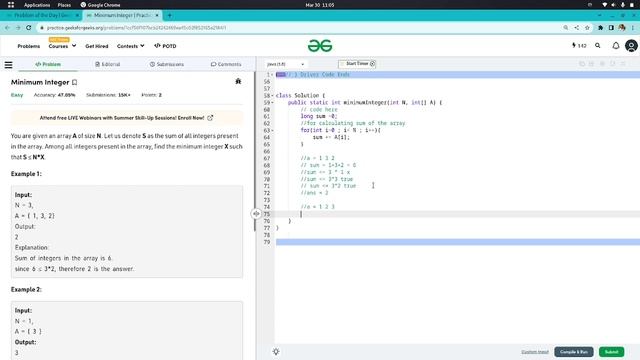The image size is (640, 360).
Task: Click the Start Timer button
Action: coord(357,64)
